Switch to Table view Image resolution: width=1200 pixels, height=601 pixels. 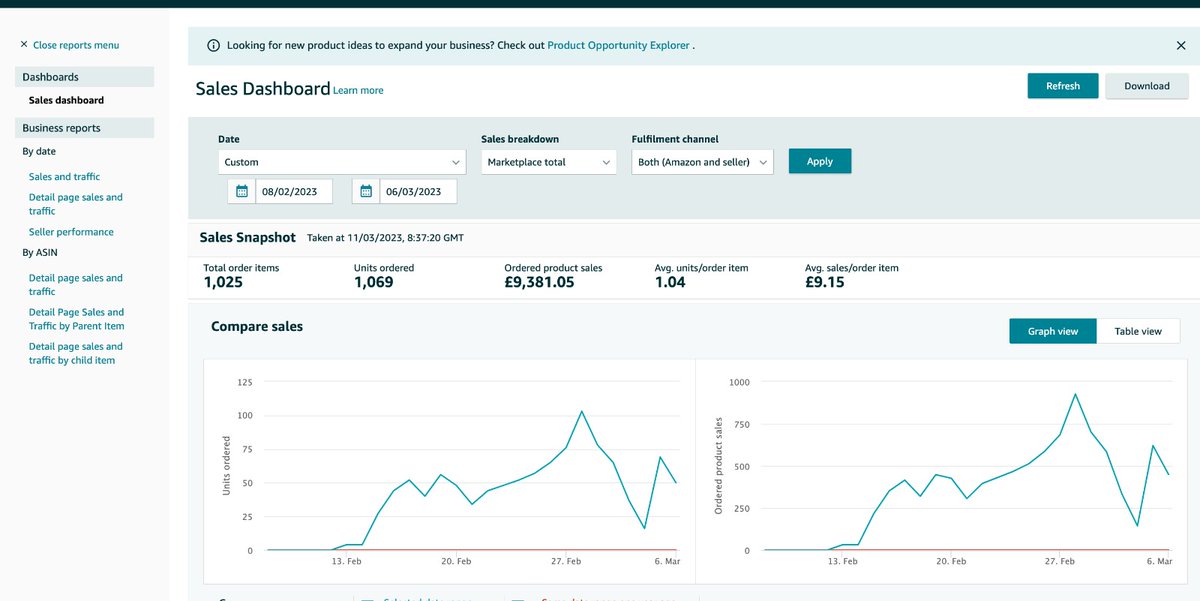(1139, 330)
